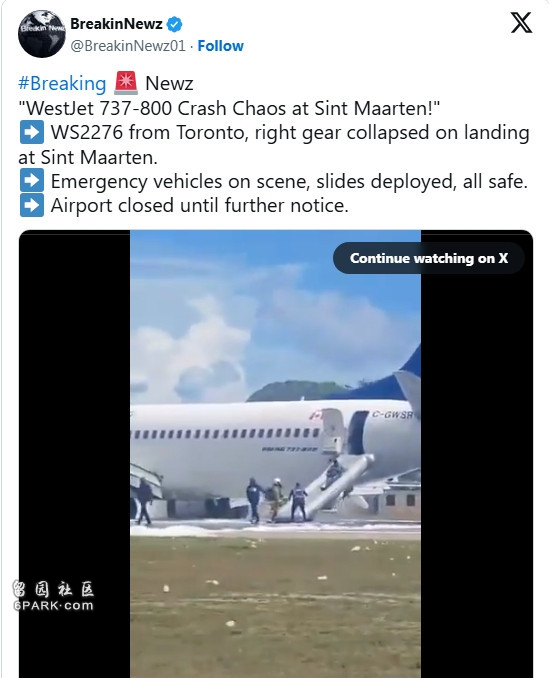Click the arrow emoji beside WS2276 line
The image size is (549, 678).
32,132
